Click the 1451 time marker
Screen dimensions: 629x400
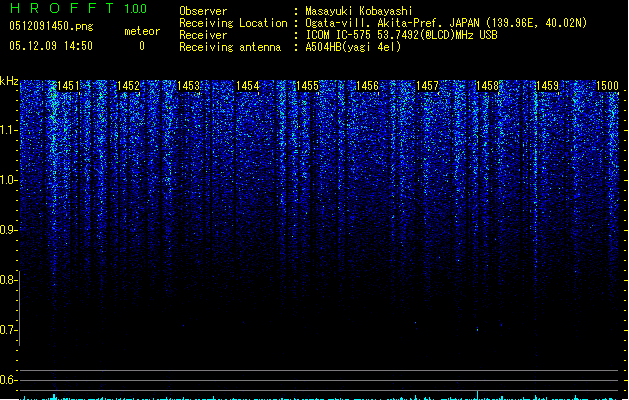(69, 86)
